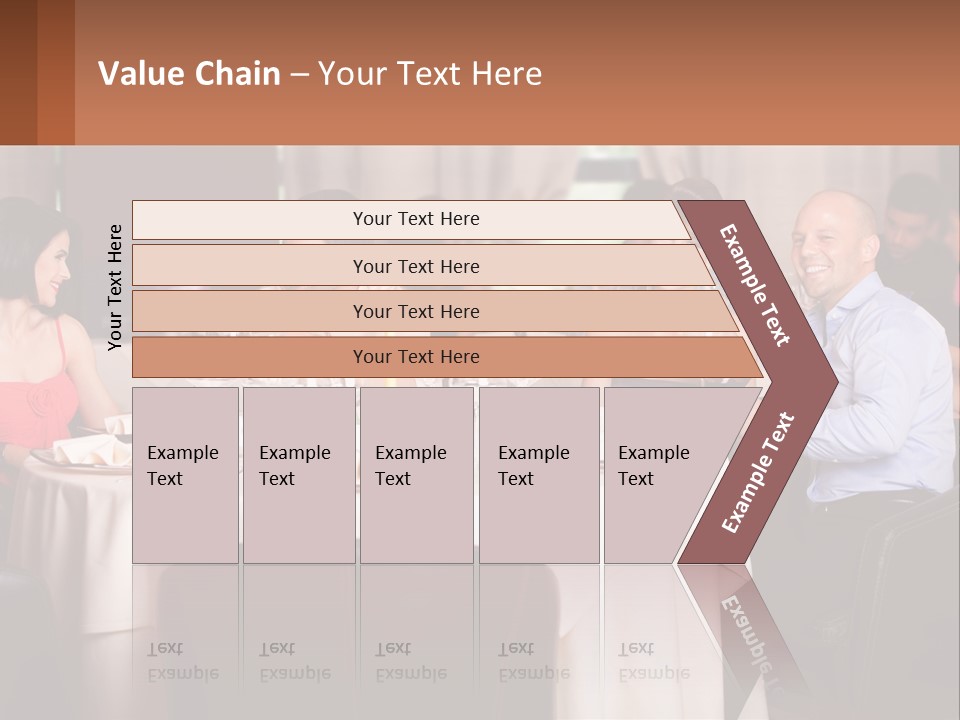
Task: Click the second "Your Text Here" bar
Action: coord(415,266)
